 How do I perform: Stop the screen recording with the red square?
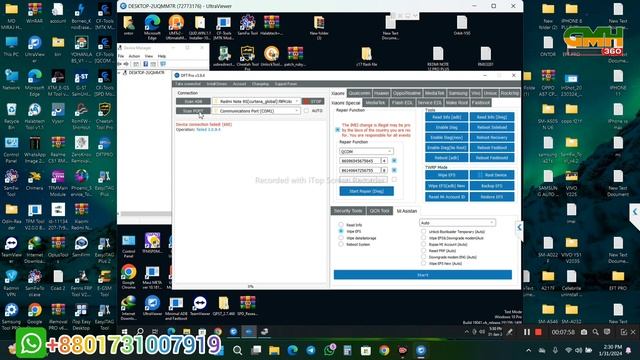538,332
